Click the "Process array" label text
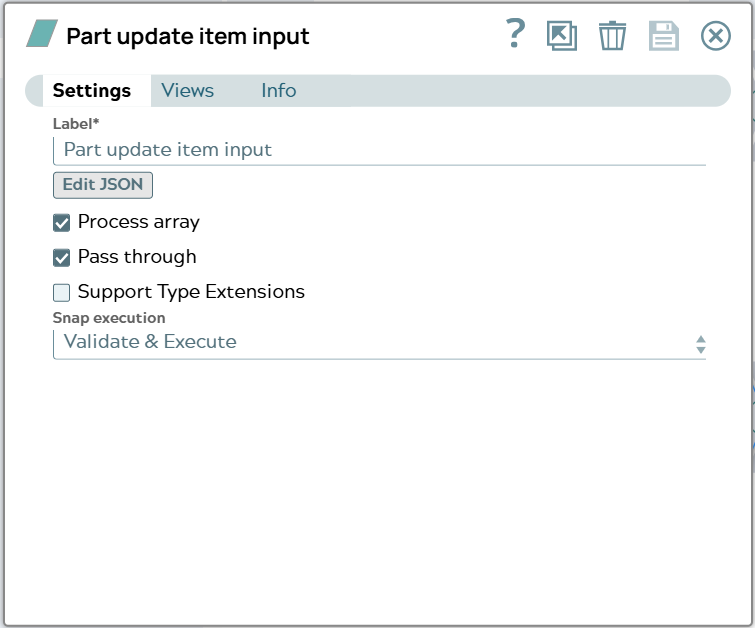Viewport: 755px width, 628px height. click(139, 222)
